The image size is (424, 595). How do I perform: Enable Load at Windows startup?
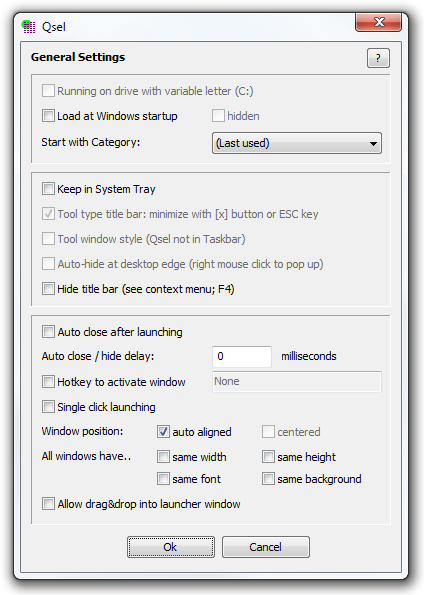[x=48, y=115]
